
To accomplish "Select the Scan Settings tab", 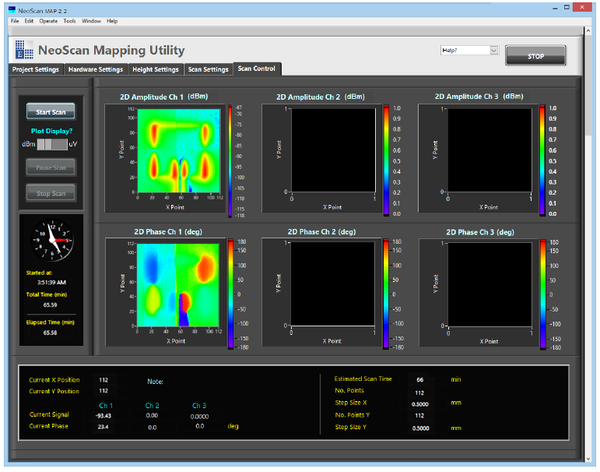I will (x=208, y=70).
